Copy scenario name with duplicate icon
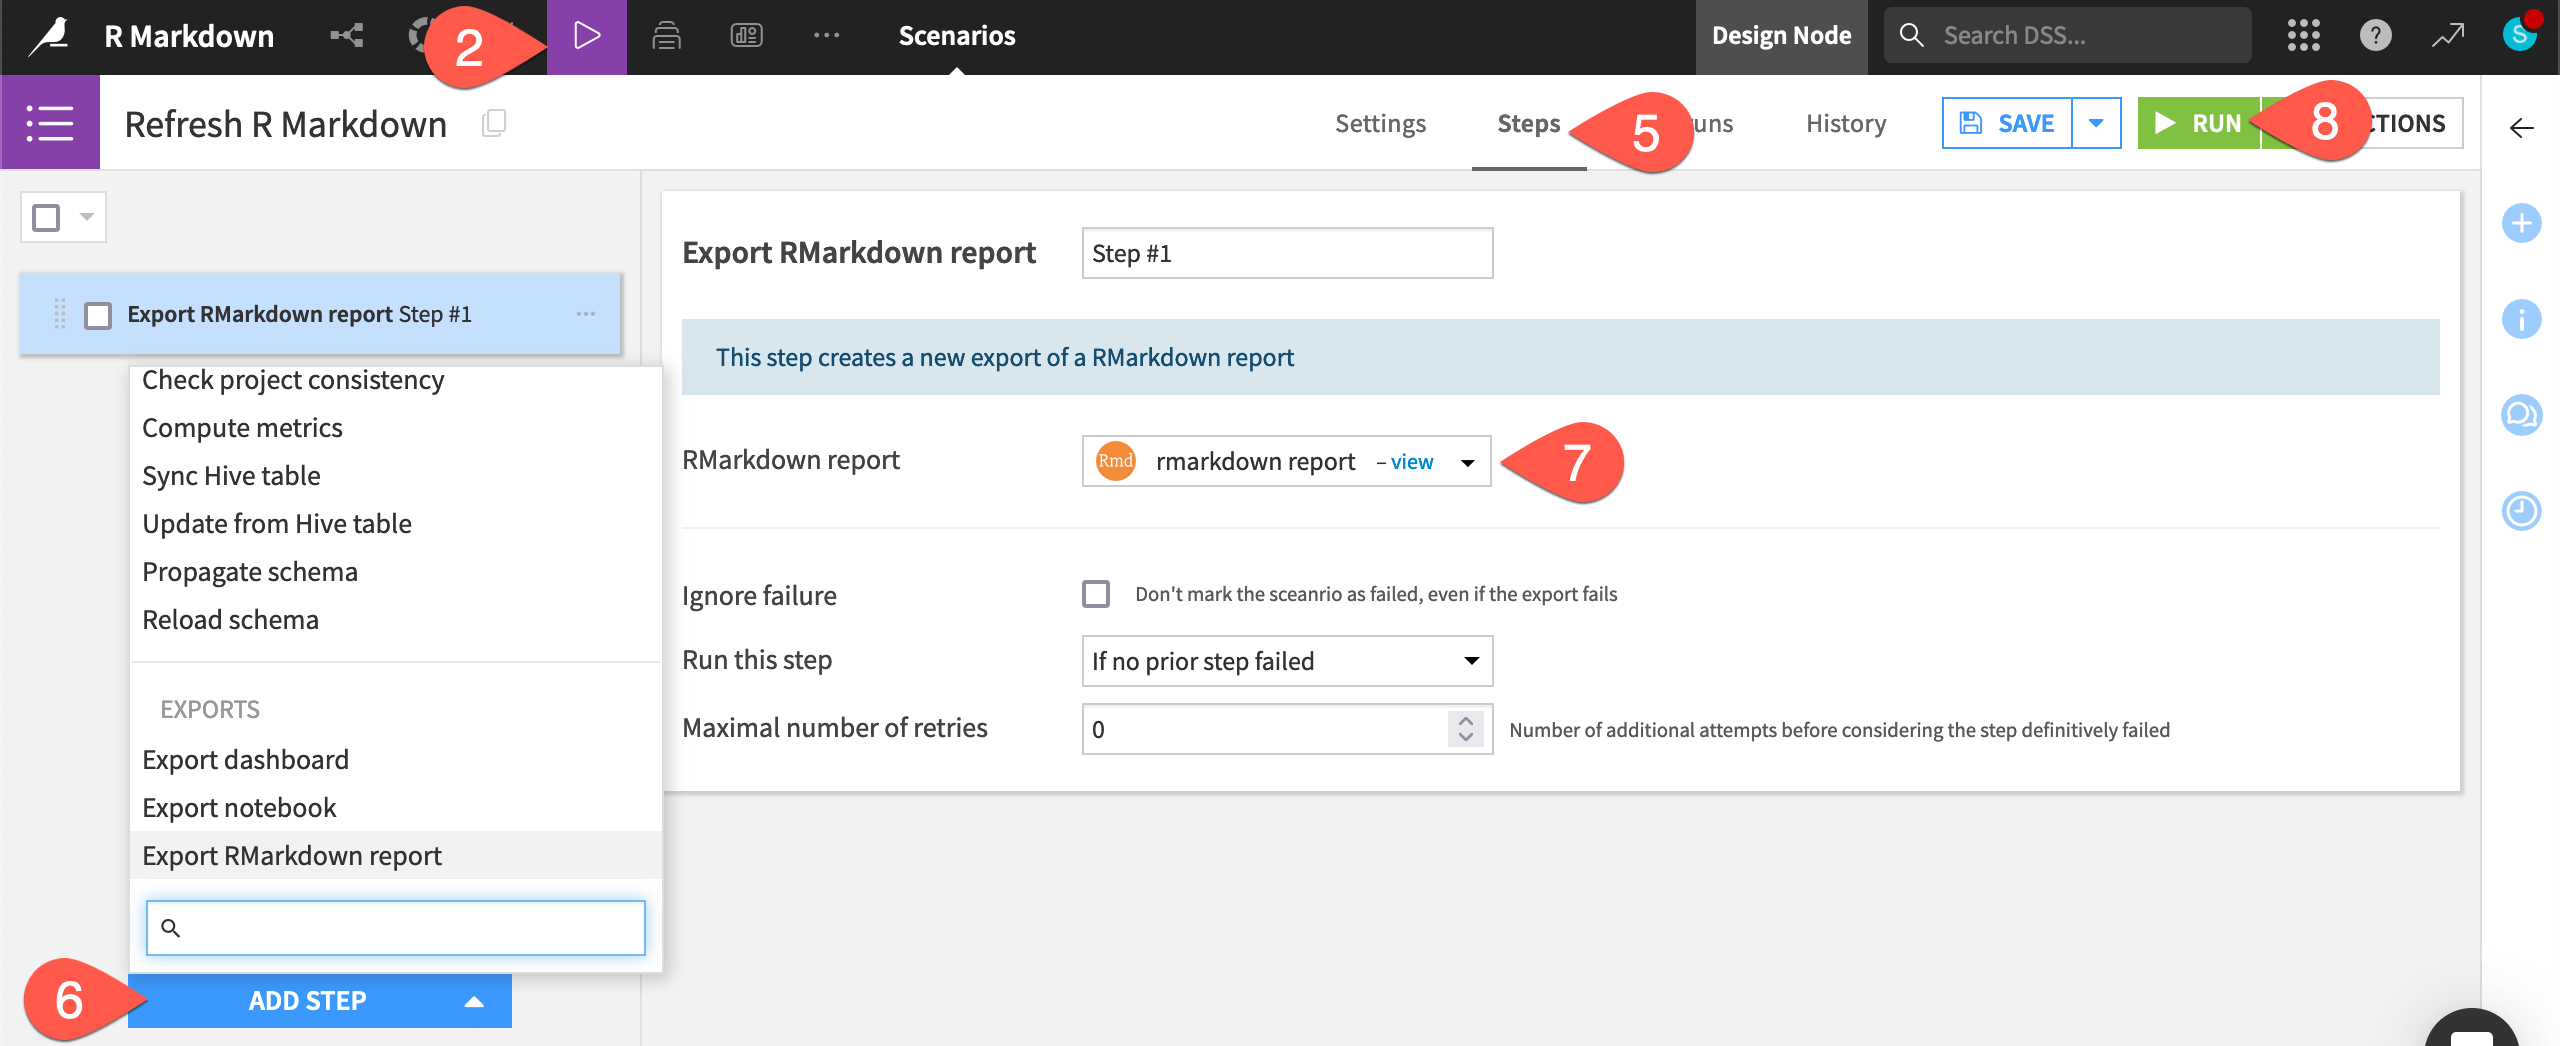 pos(494,123)
